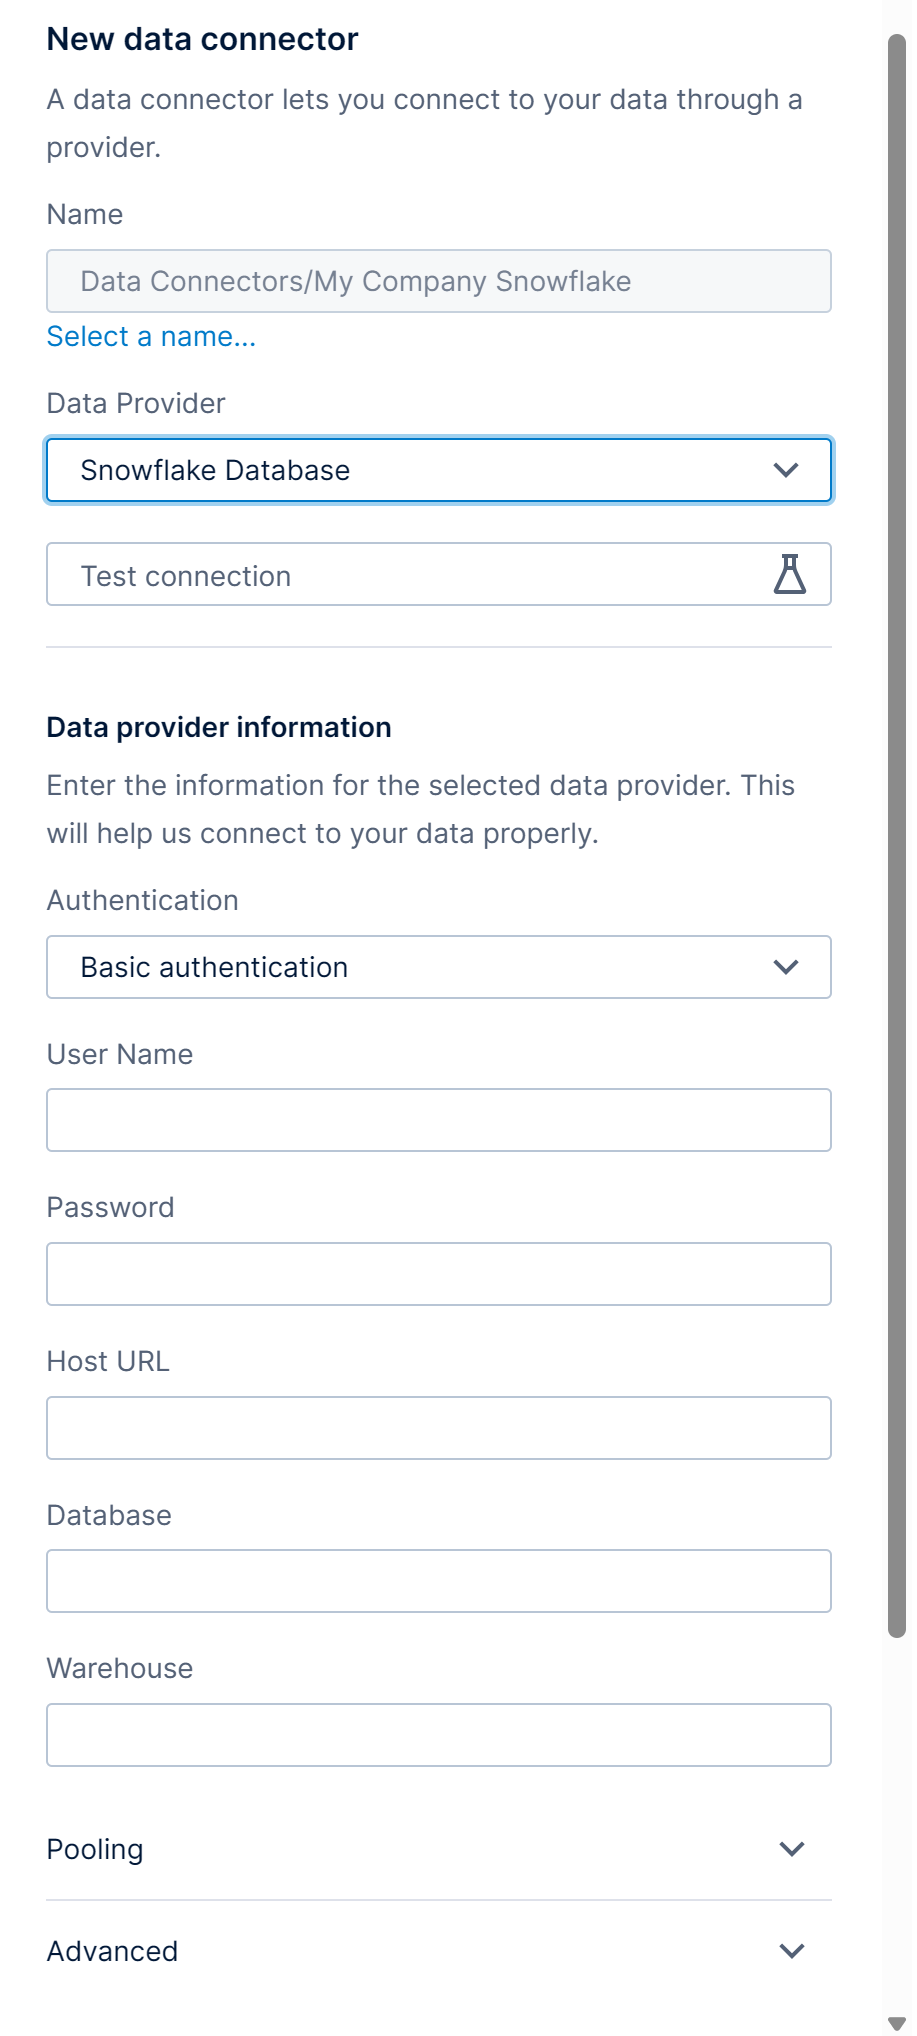The image size is (917, 2036).
Task: Click the flask test connection icon
Action: point(789,575)
